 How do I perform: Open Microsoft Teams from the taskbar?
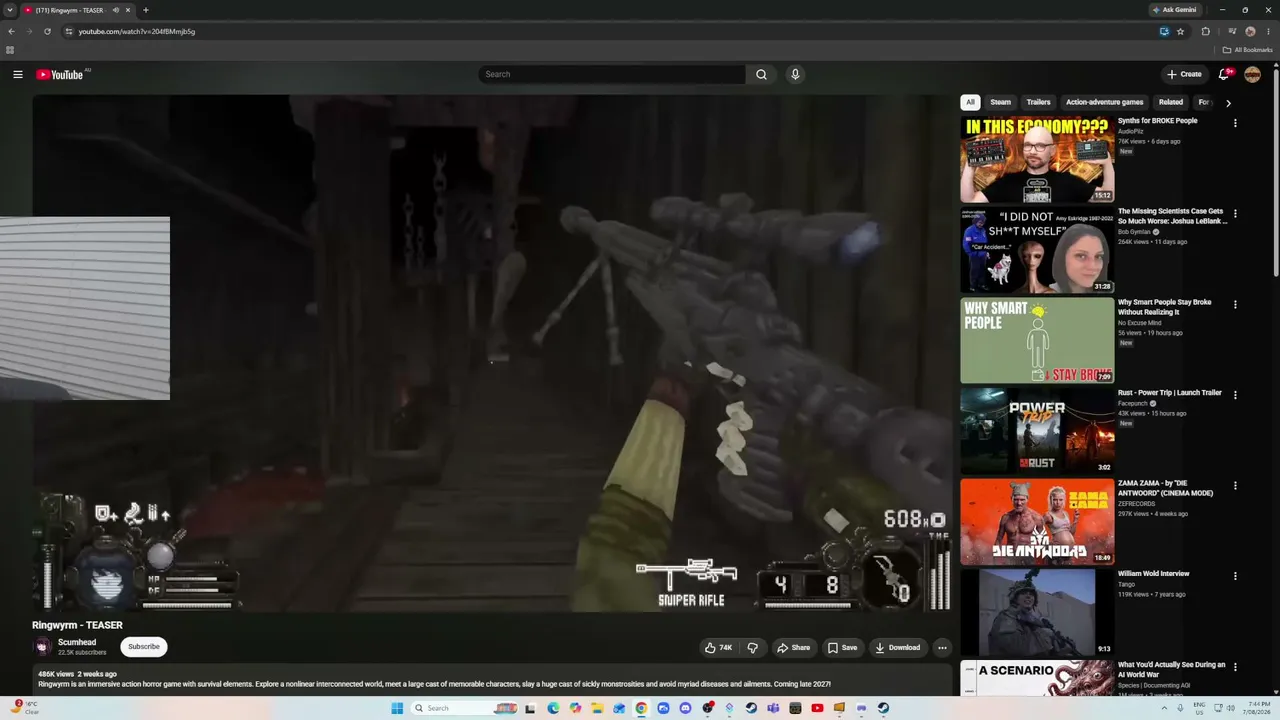(x=773, y=708)
